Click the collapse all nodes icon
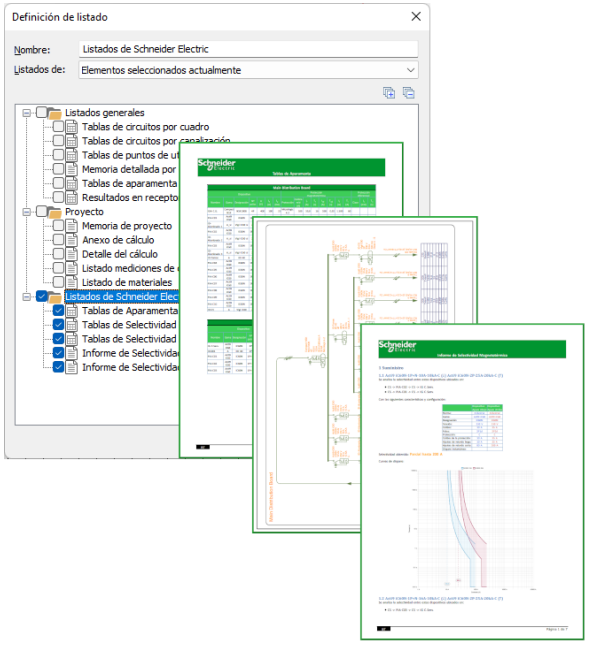Image resolution: width=589 pixels, height=645 pixels. click(408, 93)
